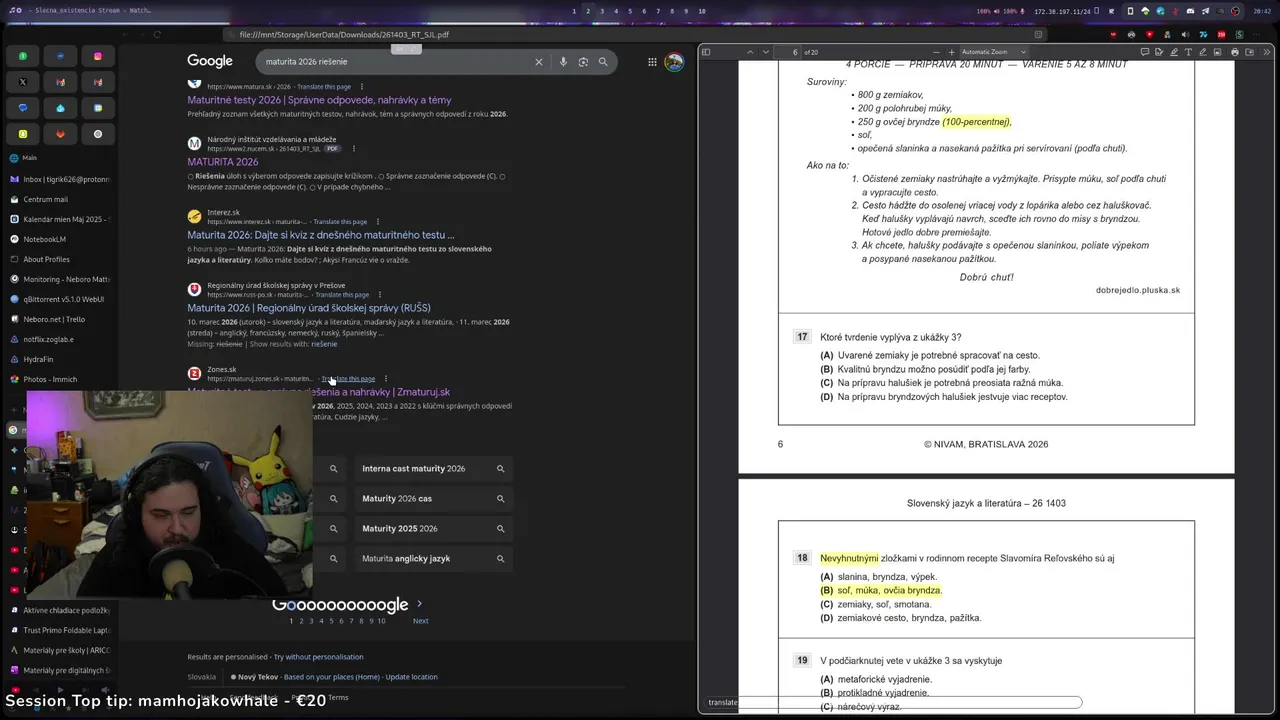Open the Google account avatar
Viewport: 1280px width, 720px height.
pos(675,62)
